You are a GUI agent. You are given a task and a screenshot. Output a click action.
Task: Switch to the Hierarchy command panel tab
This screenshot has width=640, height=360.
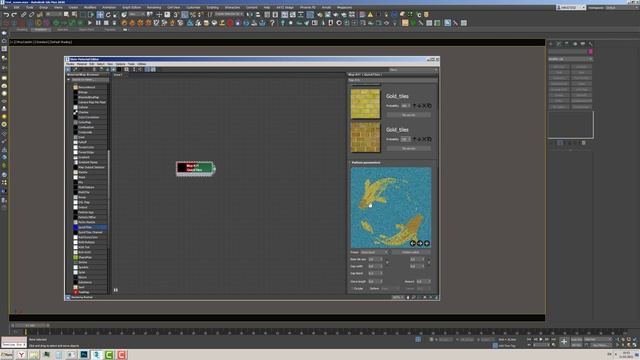click(x=567, y=44)
